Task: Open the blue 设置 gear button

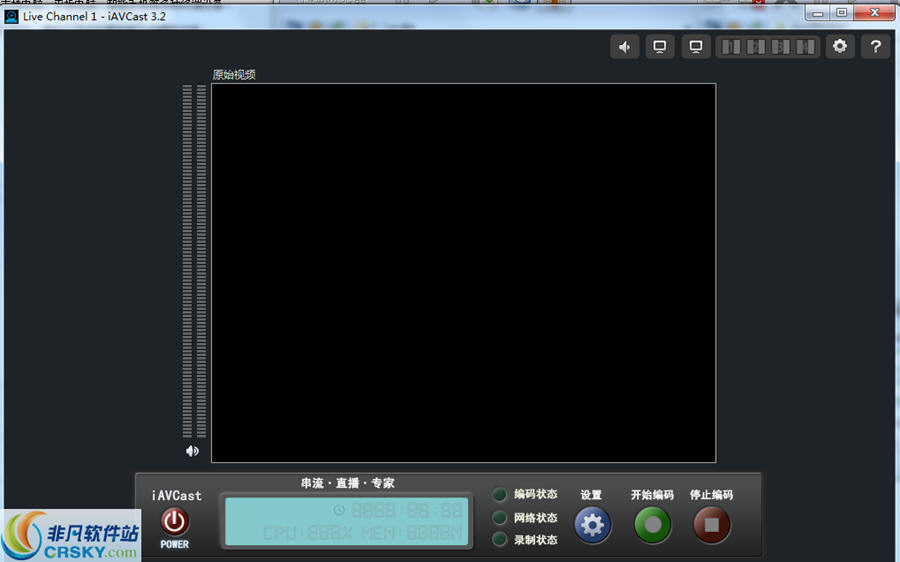Action: pyautogui.click(x=592, y=525)
